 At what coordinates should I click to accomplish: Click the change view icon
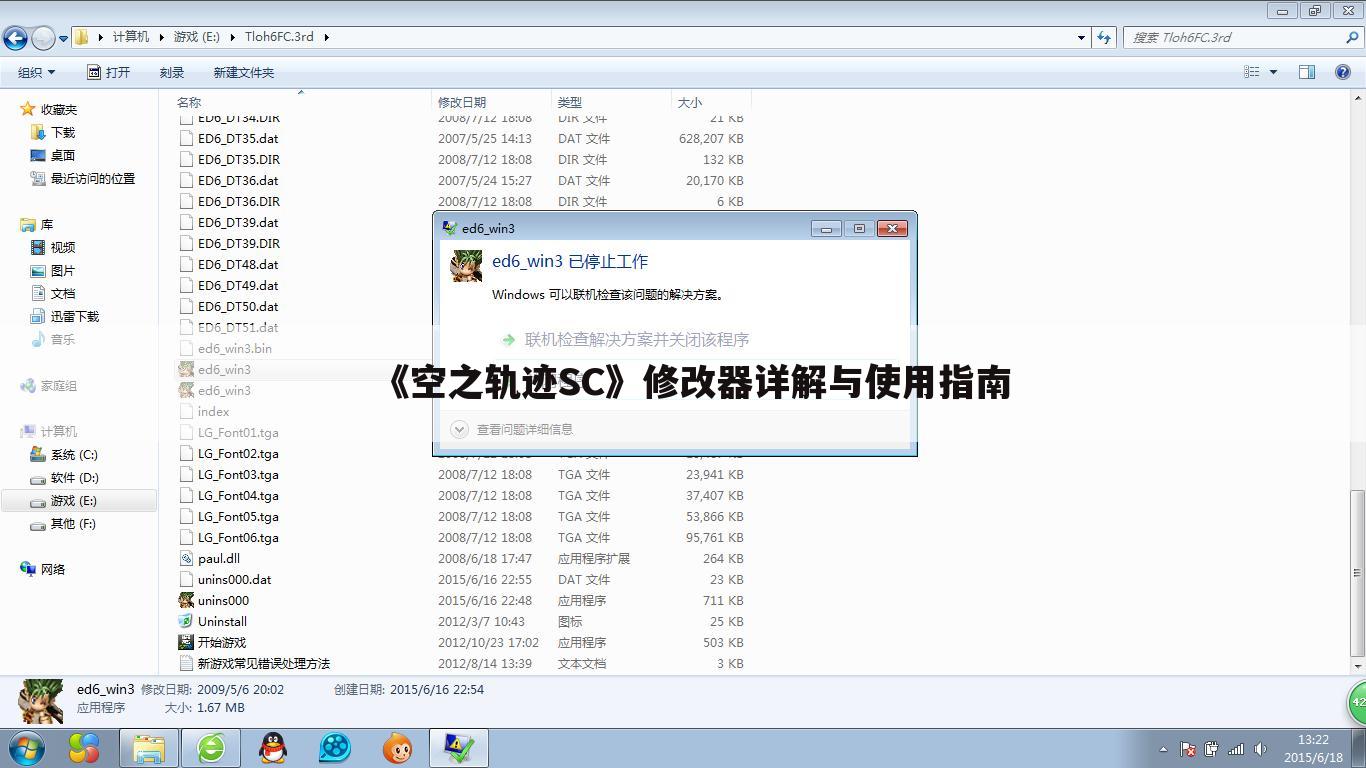1251,72
